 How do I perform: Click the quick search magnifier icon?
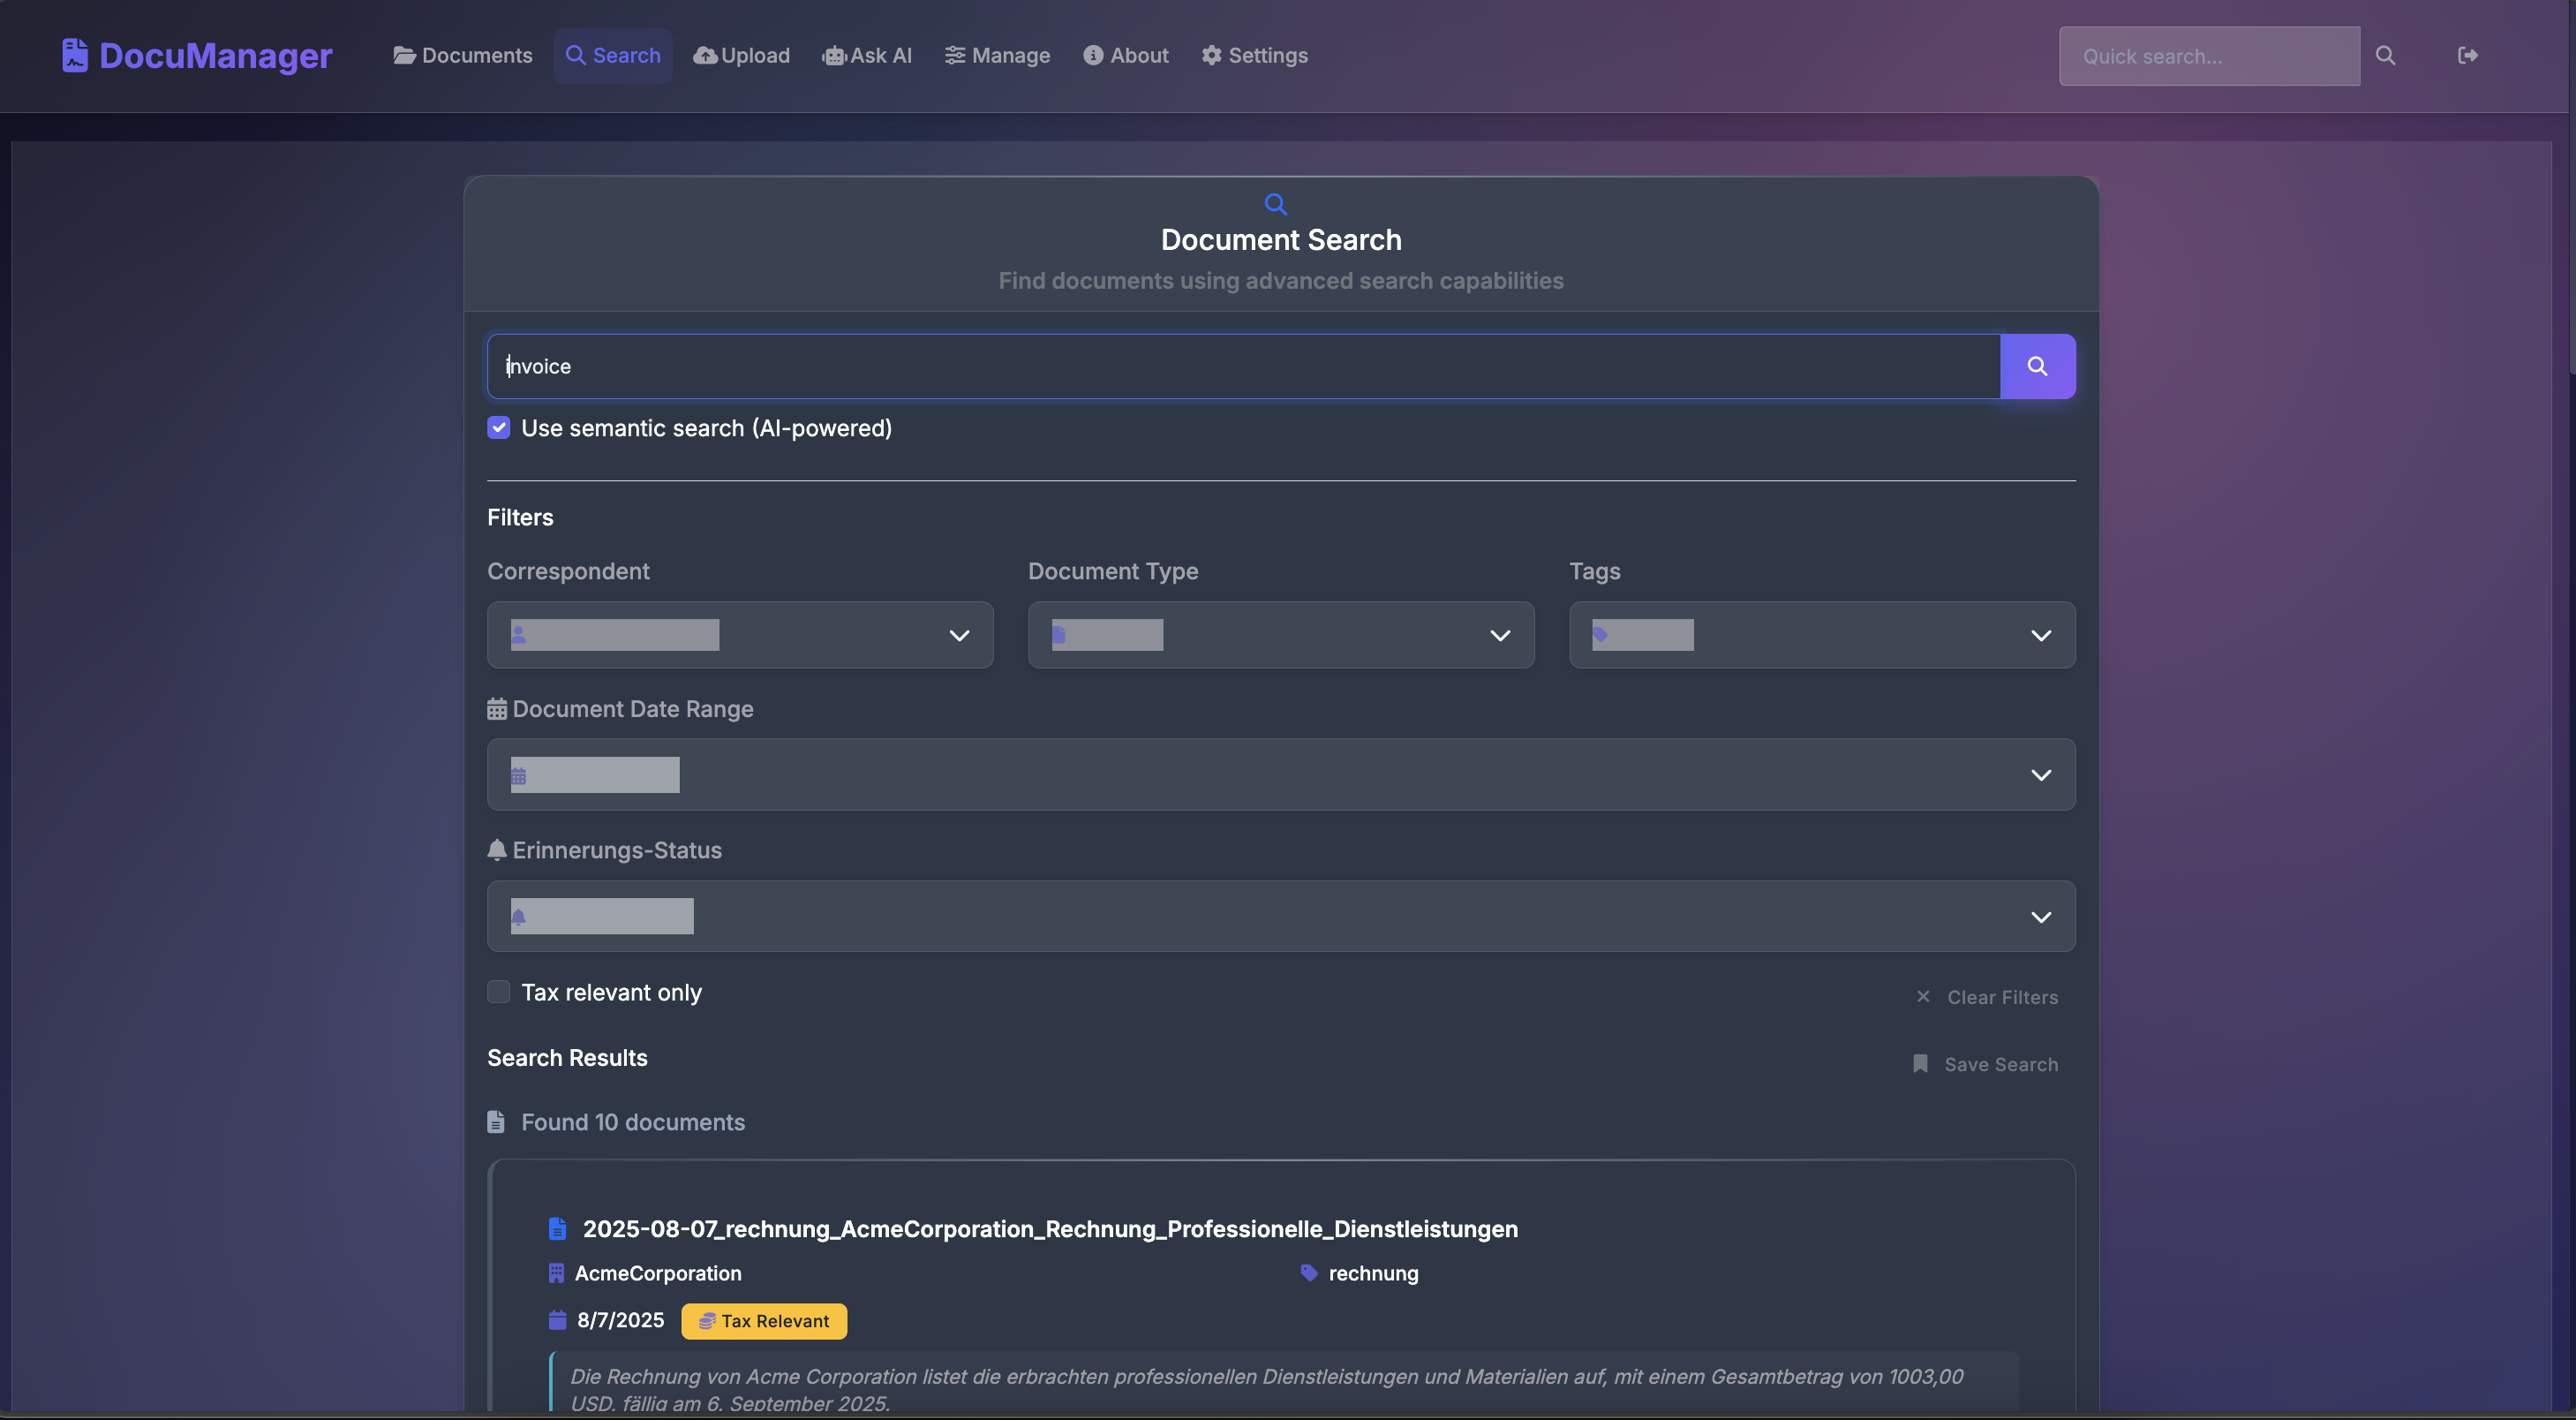[2385, 56]
